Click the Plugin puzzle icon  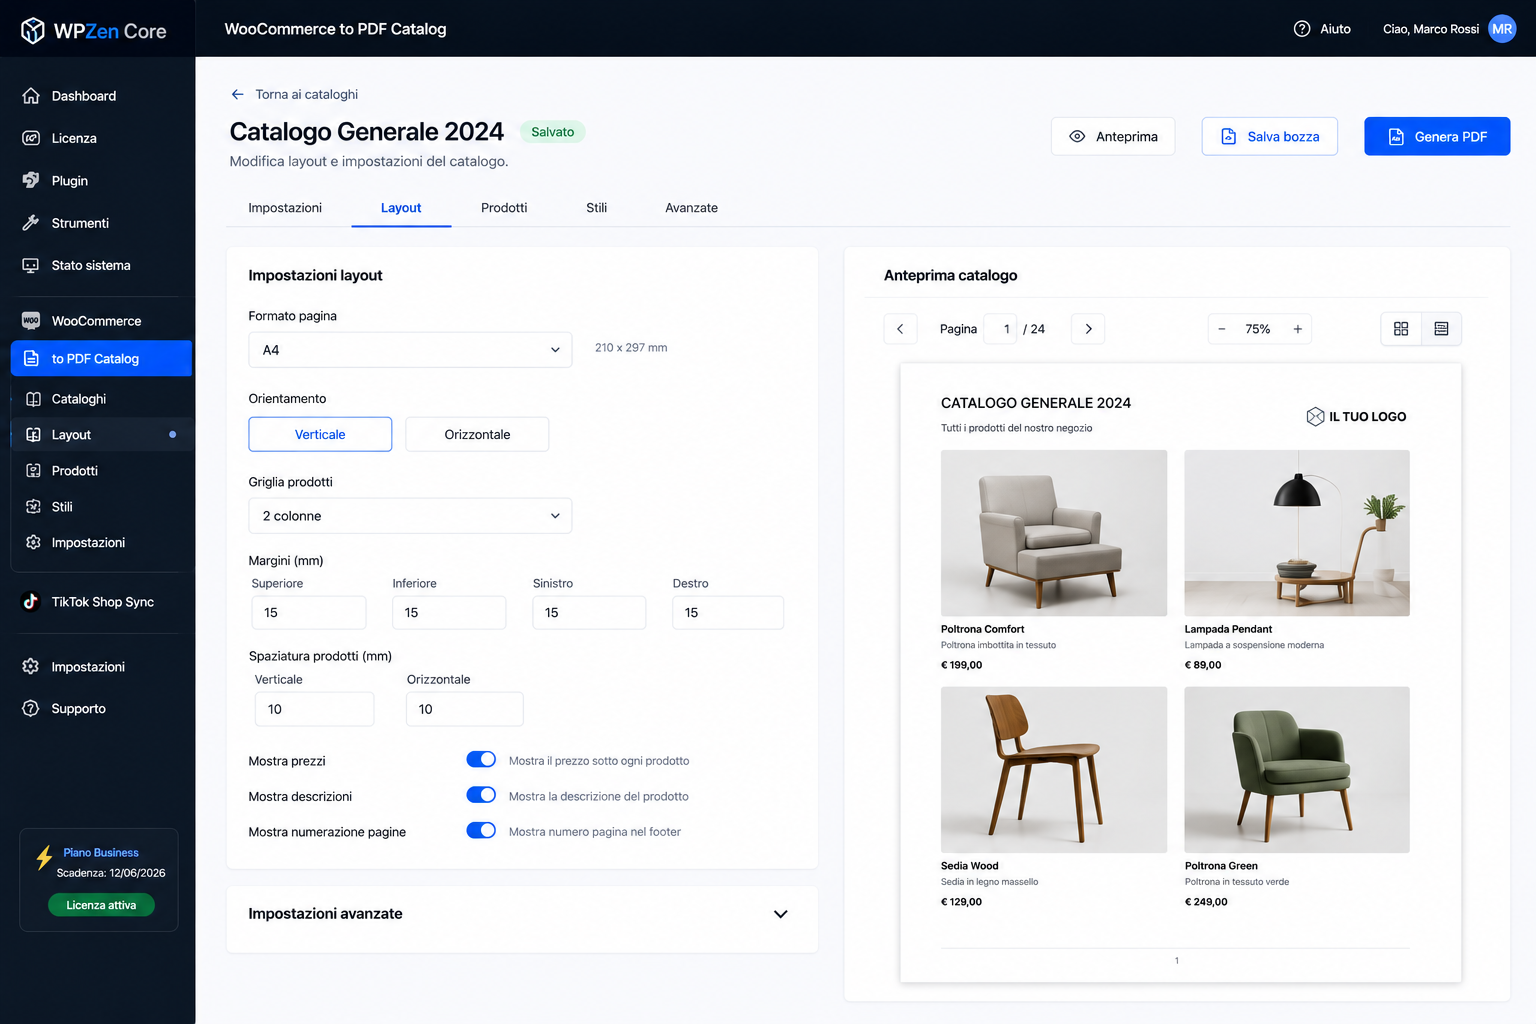31,181
